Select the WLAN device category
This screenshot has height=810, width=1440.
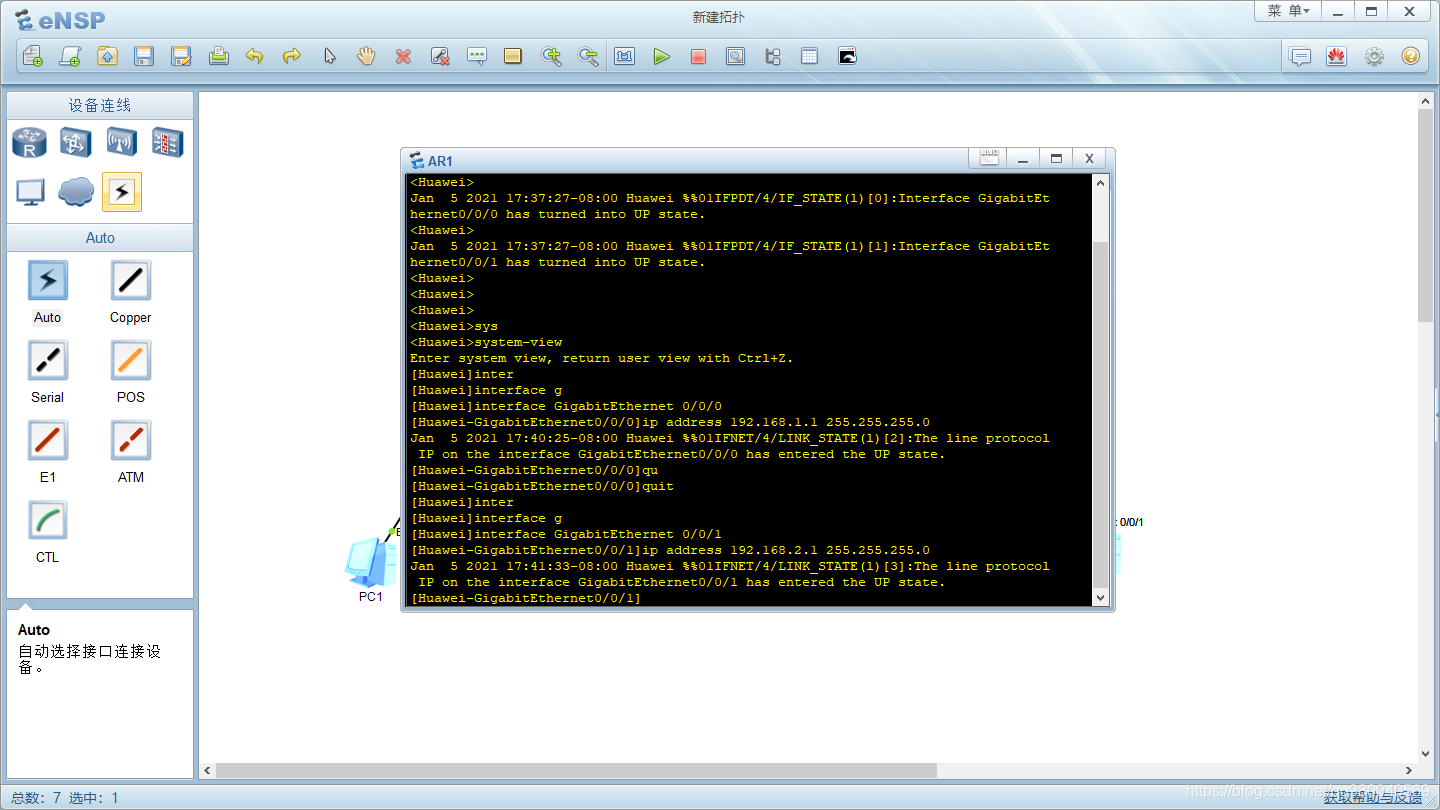(x=121, y=142)
